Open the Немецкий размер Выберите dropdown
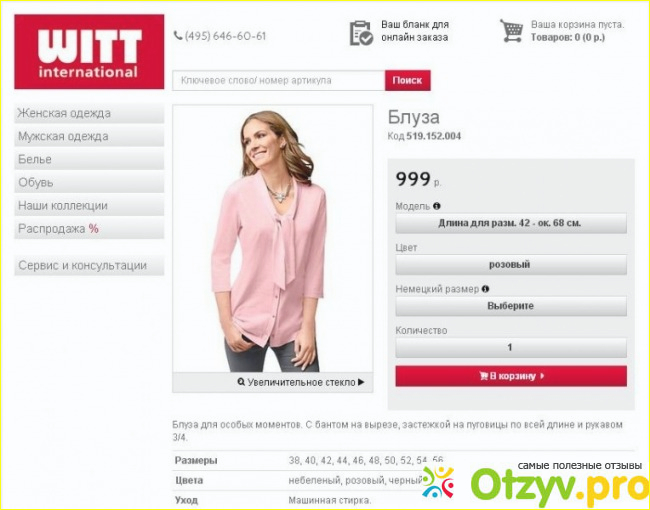 click(x=511, y=306)
